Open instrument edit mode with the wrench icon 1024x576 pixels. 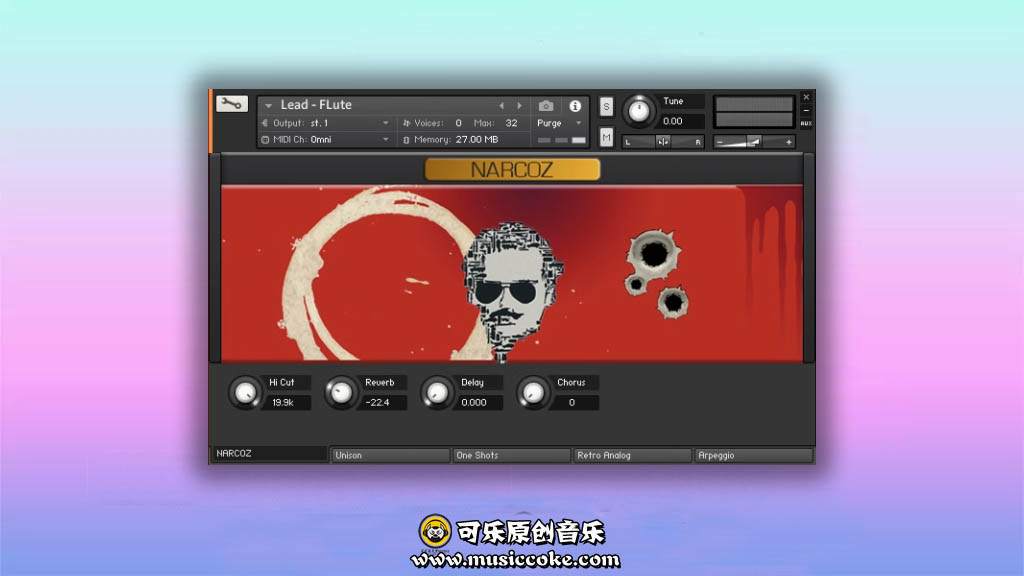(232, 103)
